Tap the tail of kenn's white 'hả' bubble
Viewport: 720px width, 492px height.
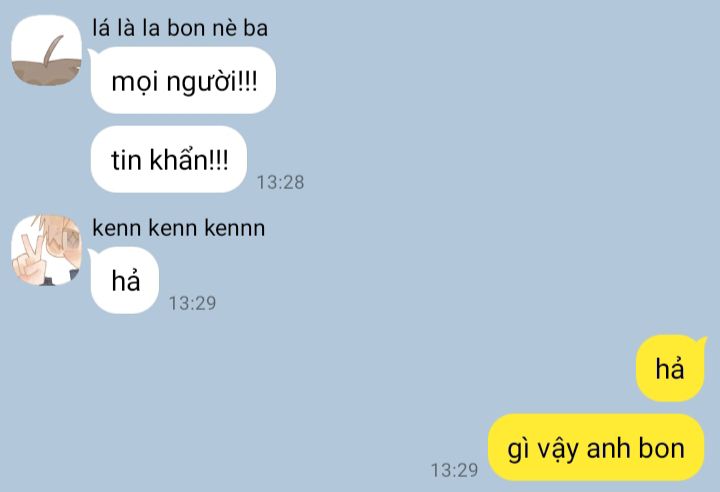91,254
